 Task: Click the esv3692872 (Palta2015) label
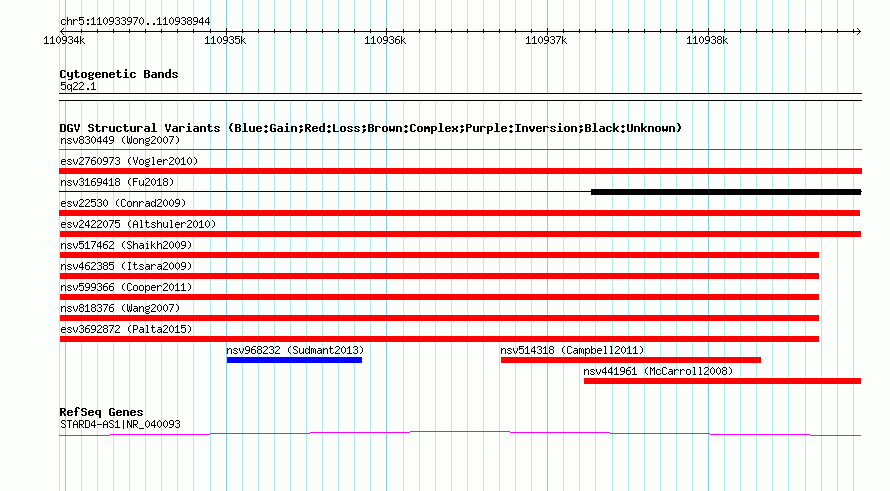[x=126, y=329]
